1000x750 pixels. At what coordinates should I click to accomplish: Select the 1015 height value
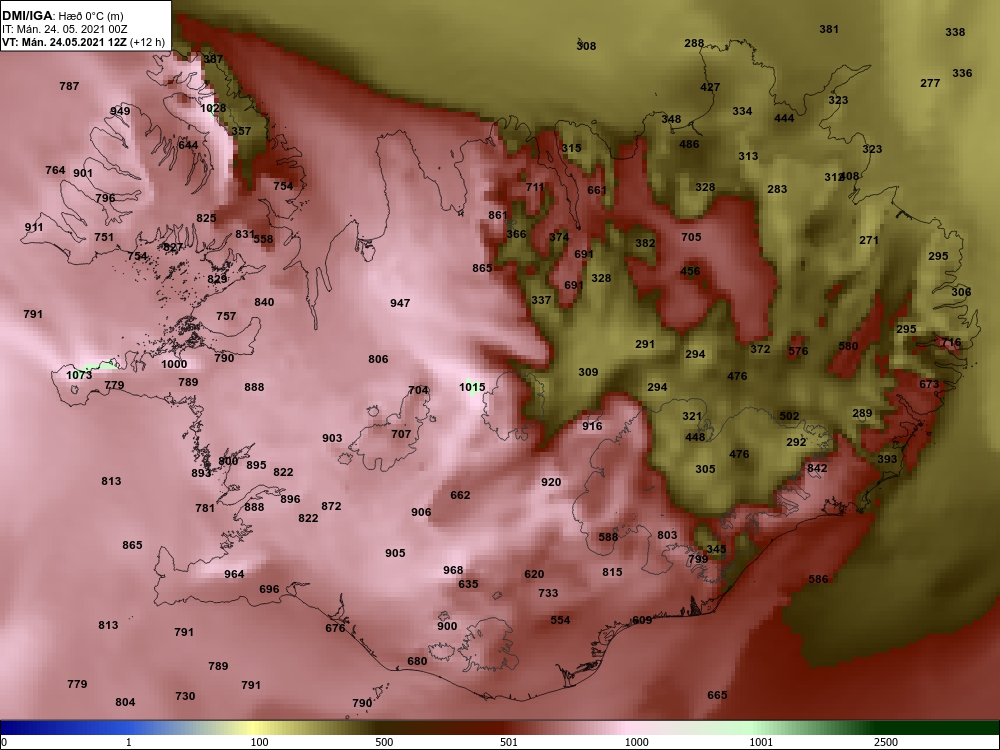472,386
